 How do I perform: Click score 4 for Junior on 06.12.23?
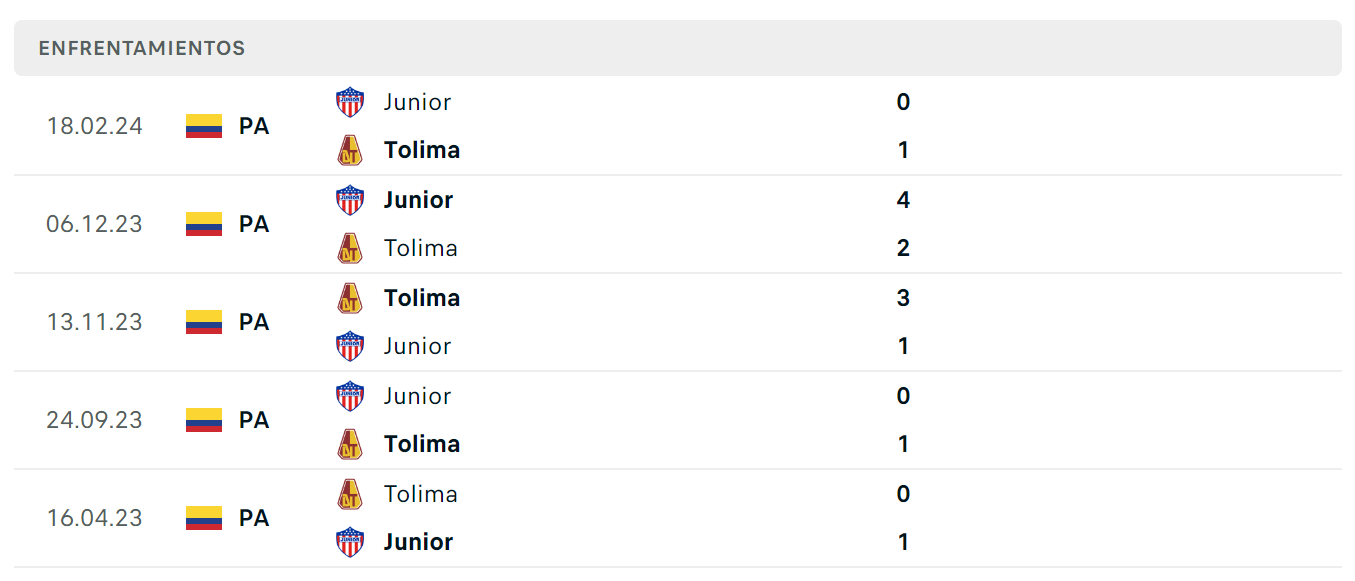[x=903, y=200]
